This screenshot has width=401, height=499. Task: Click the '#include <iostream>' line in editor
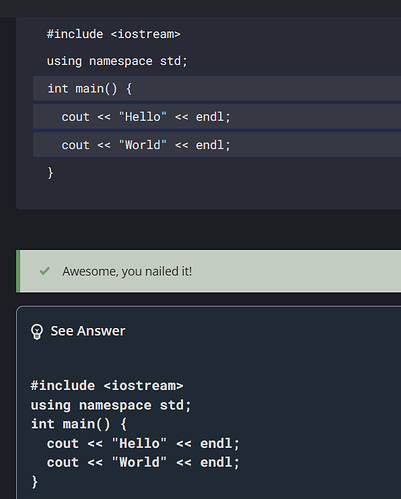[114, 34]
